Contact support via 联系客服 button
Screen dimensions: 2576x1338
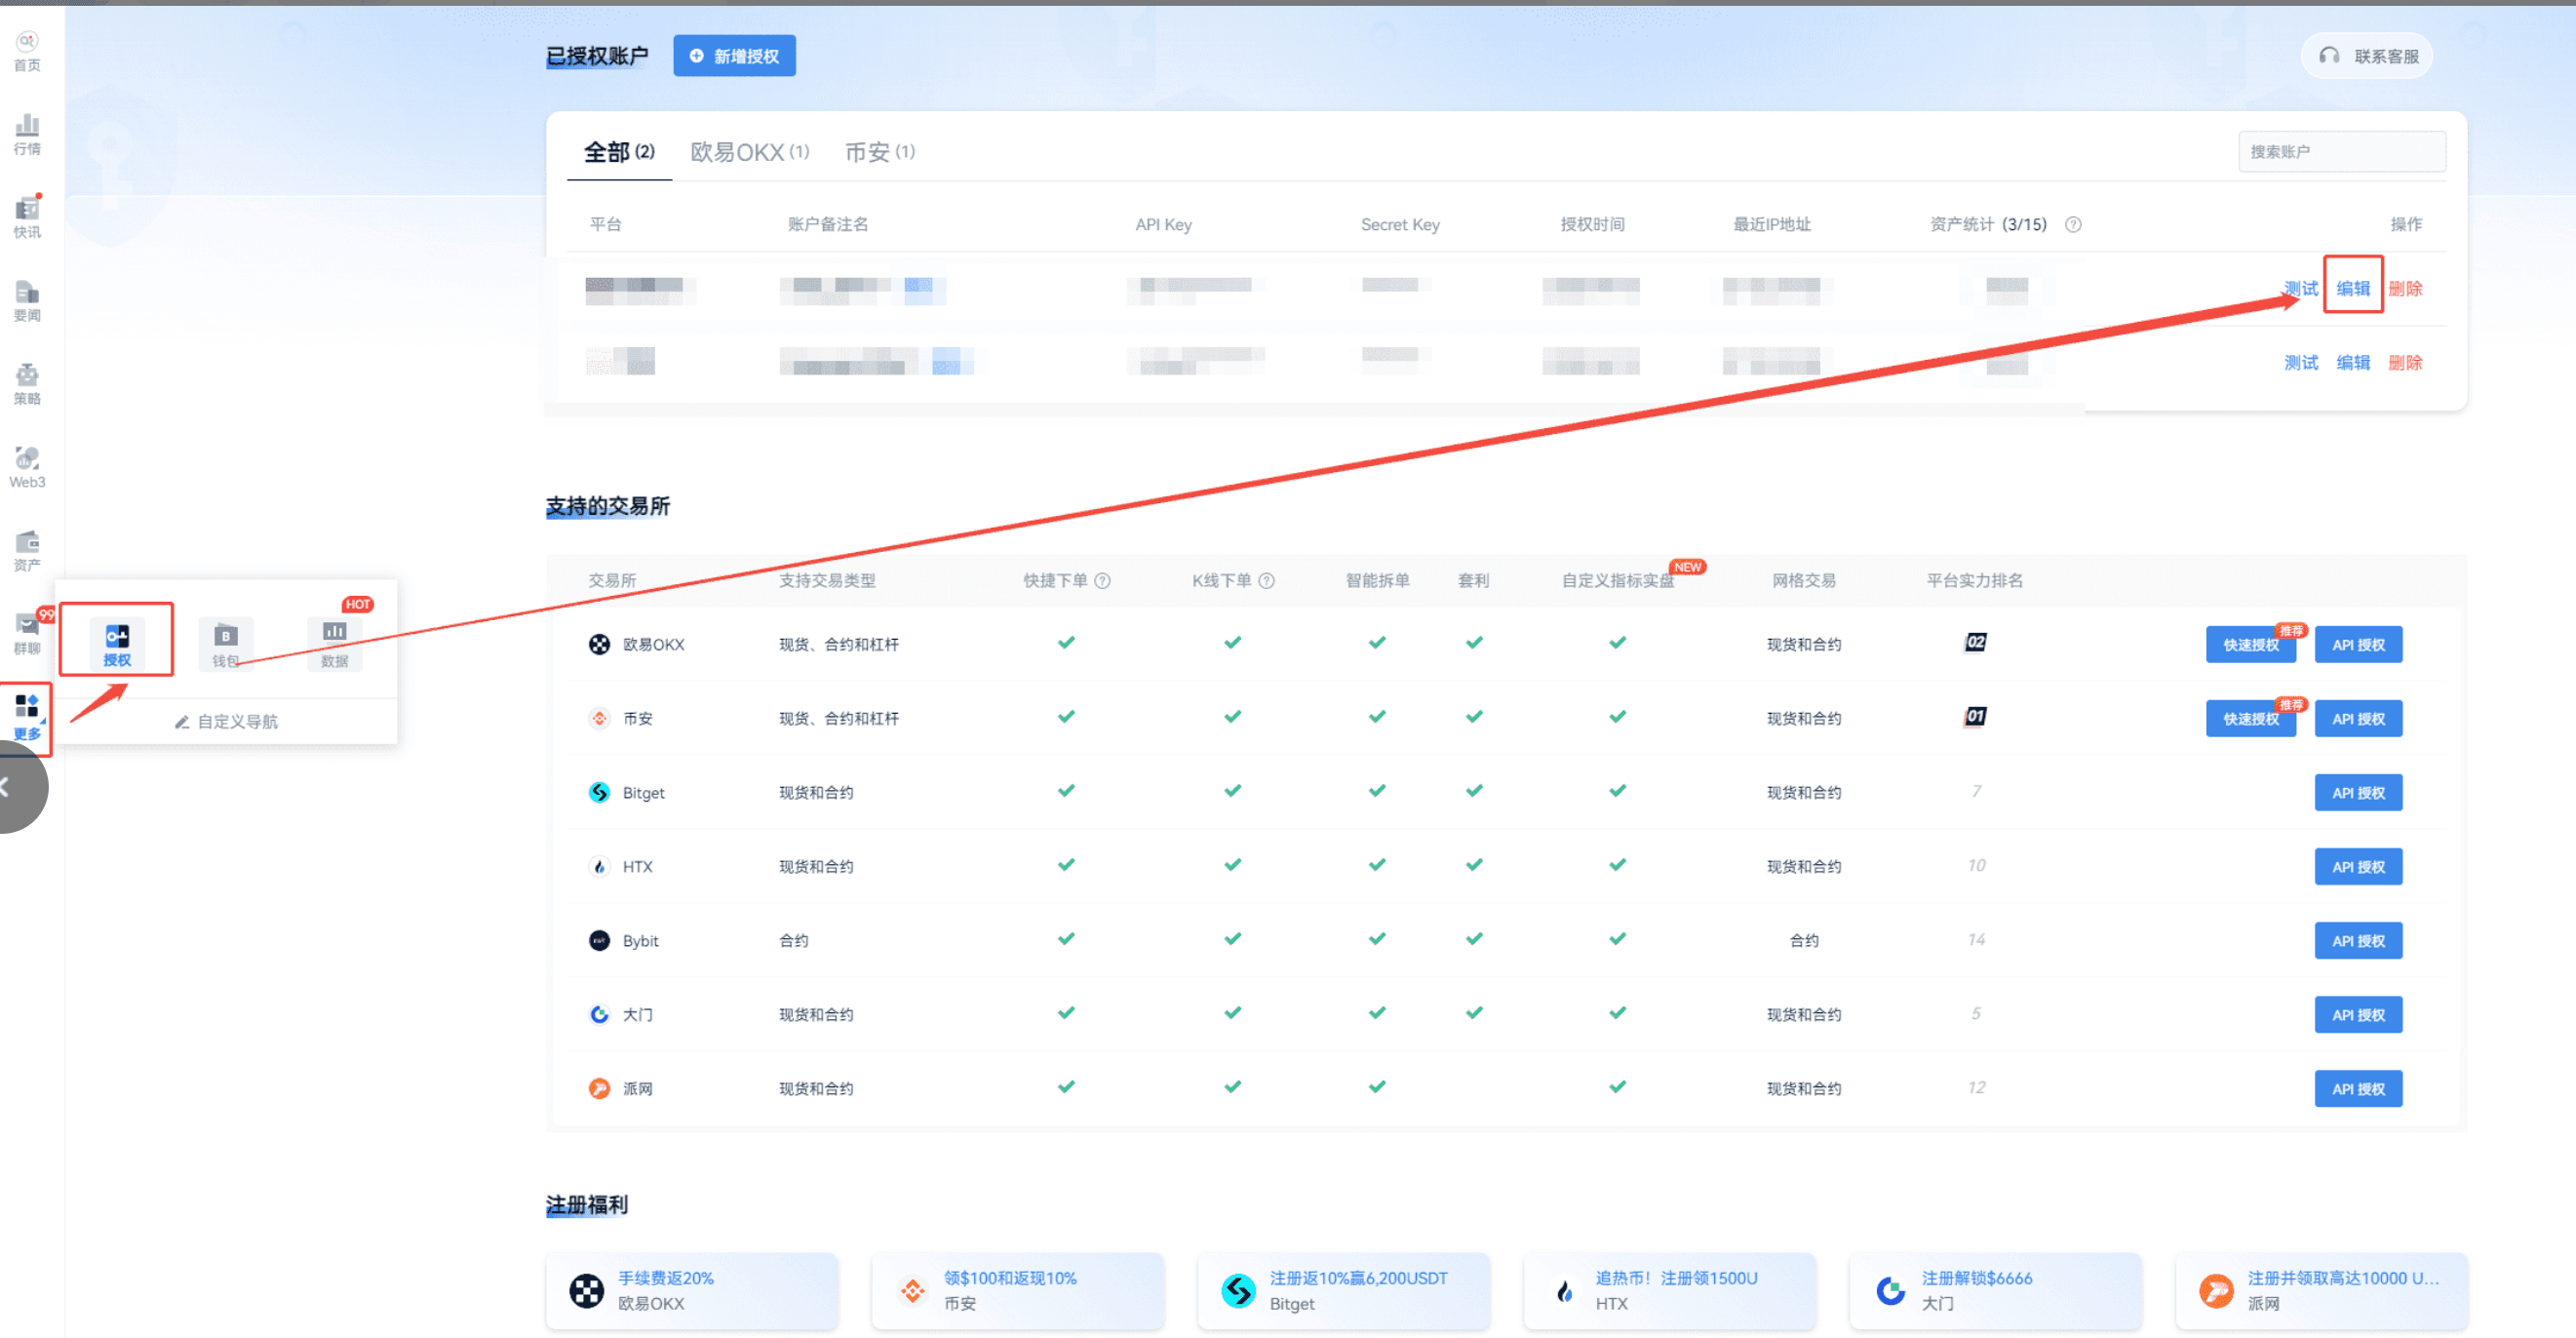pos(2367,56)
